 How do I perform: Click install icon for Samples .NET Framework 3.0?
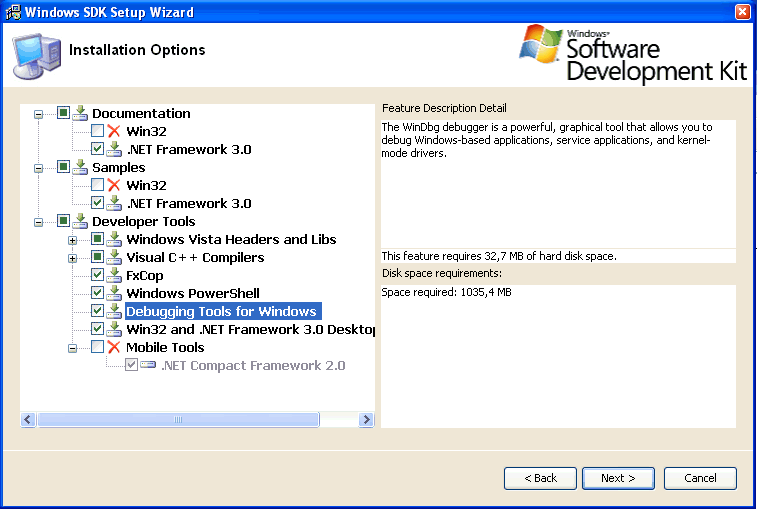114,203
